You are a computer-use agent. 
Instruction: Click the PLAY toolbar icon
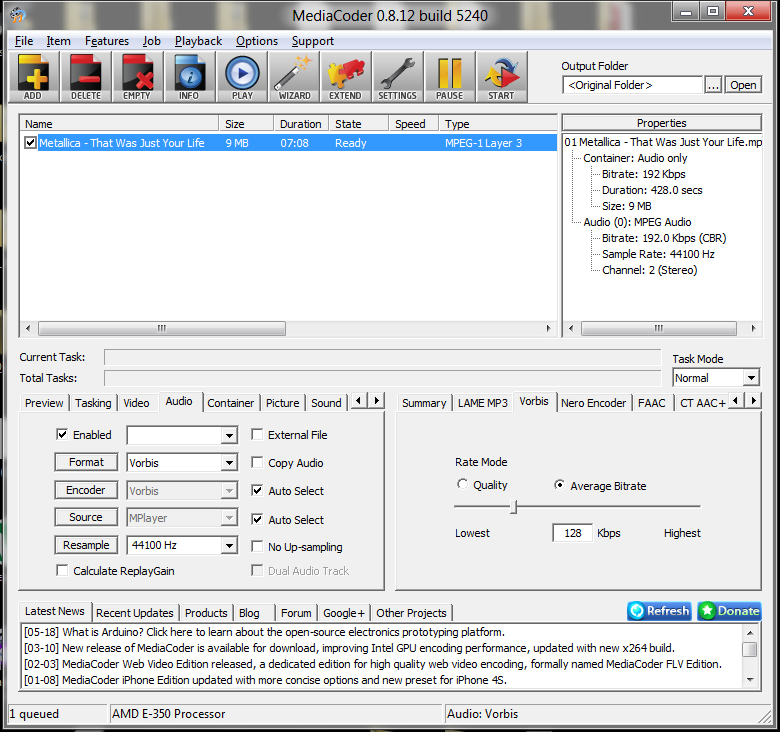pyautogui.click(x=242, y=77)
